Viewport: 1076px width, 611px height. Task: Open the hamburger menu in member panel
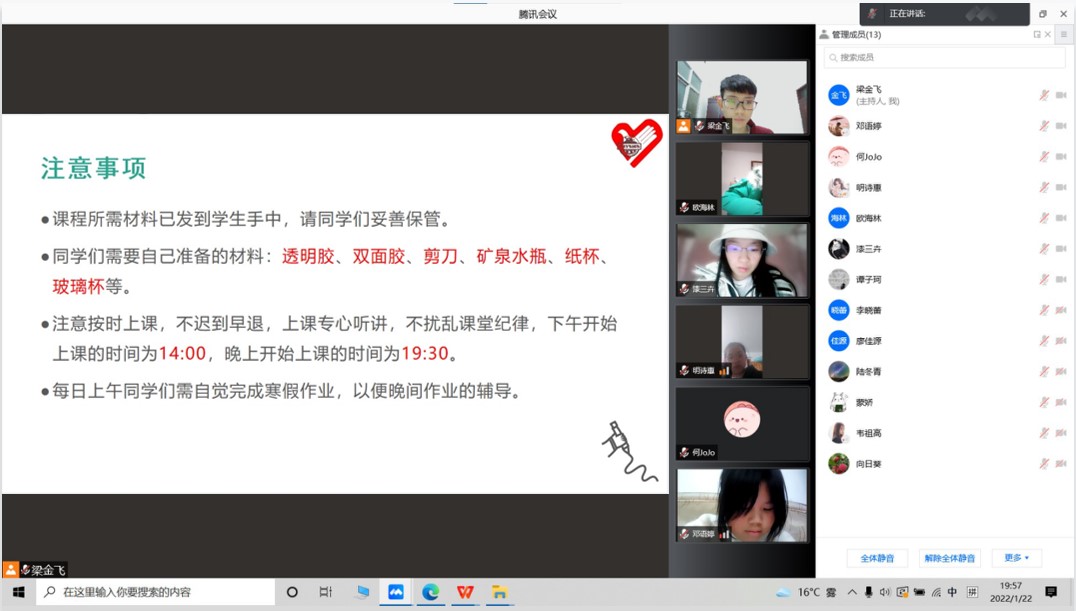tap(1064, 34)
